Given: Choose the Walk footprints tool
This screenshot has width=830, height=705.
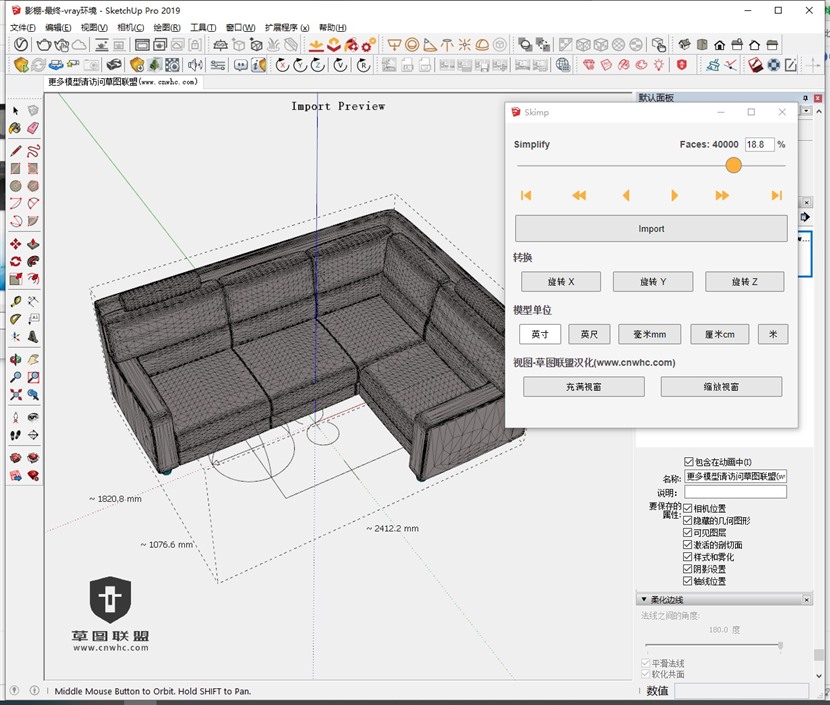Looking at the screenshot, I should tap(15, 435).
